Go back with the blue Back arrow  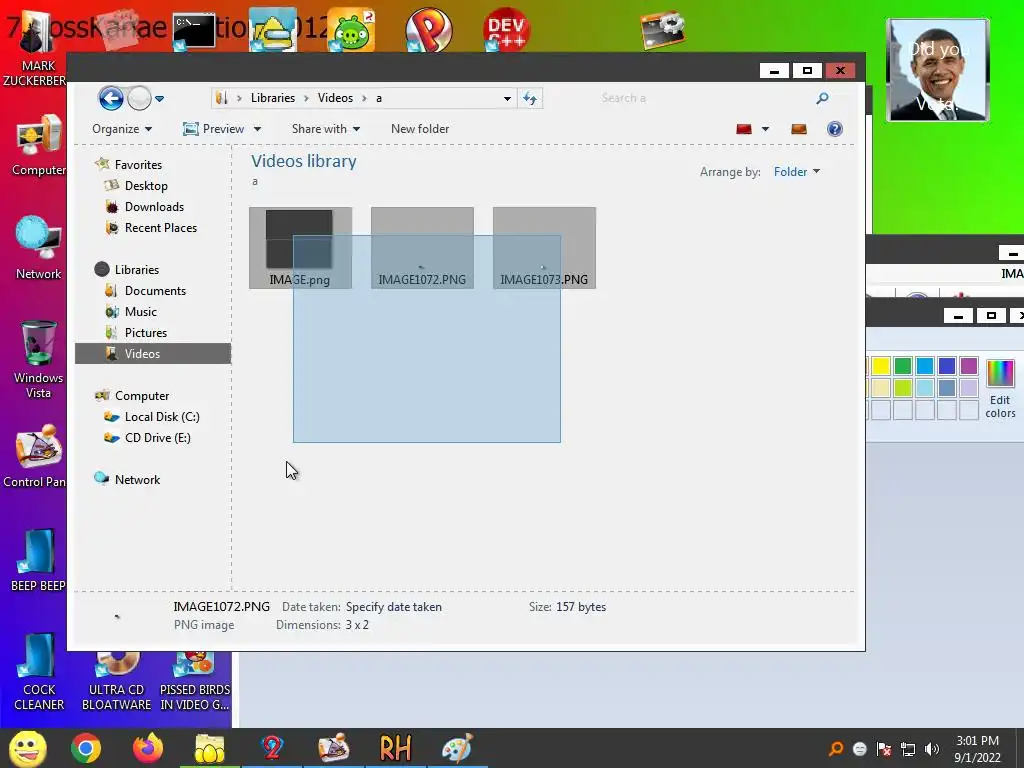[111, 99]
